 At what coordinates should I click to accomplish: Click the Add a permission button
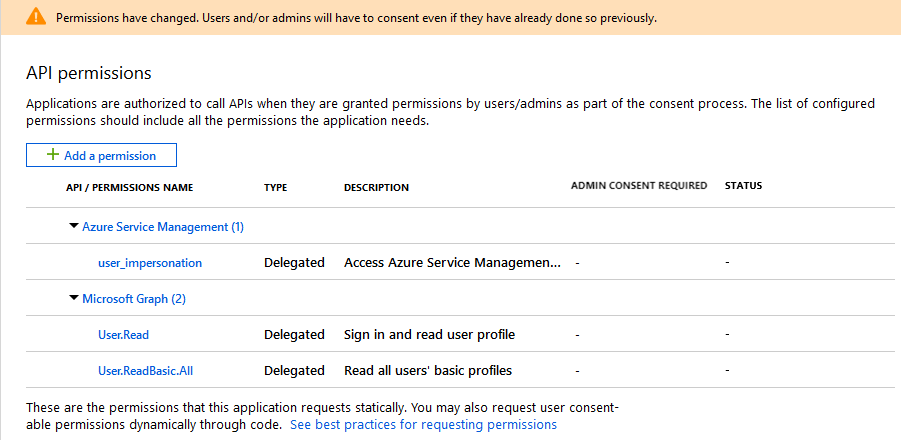[x=101, y=155]
